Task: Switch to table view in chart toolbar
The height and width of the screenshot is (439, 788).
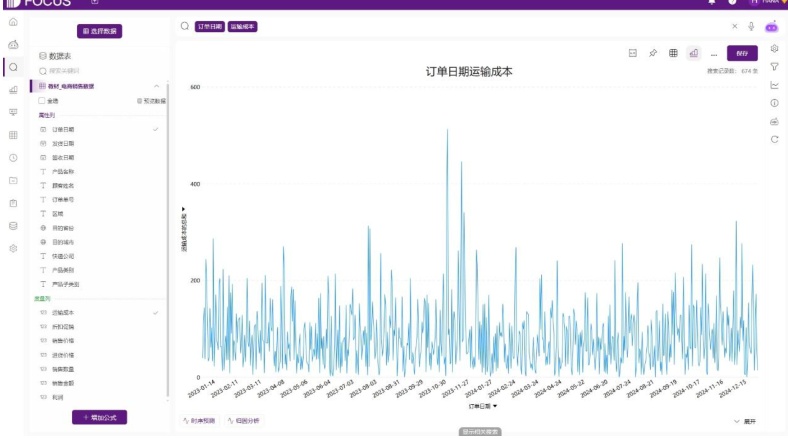Action: pos(673,53)
